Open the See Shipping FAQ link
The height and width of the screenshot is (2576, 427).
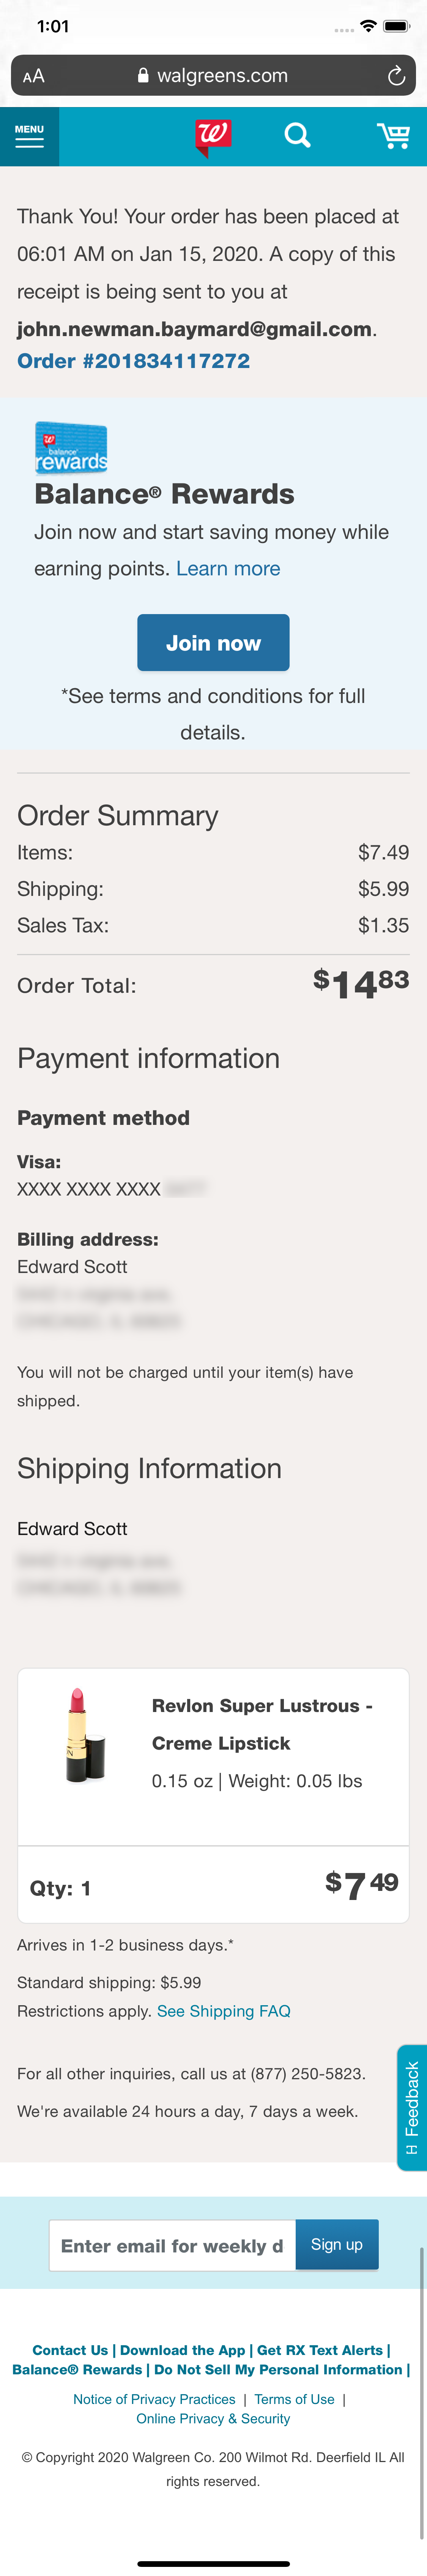223,2011
